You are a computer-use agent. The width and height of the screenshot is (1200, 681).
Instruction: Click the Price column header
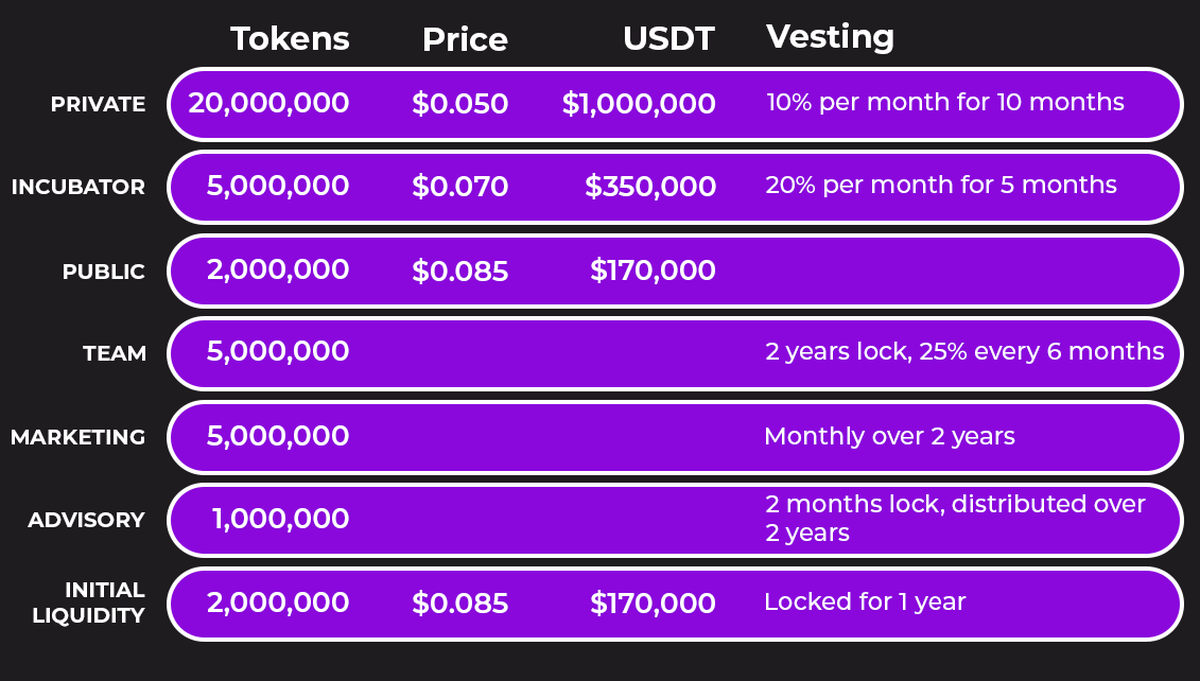(x=464, y=40)
